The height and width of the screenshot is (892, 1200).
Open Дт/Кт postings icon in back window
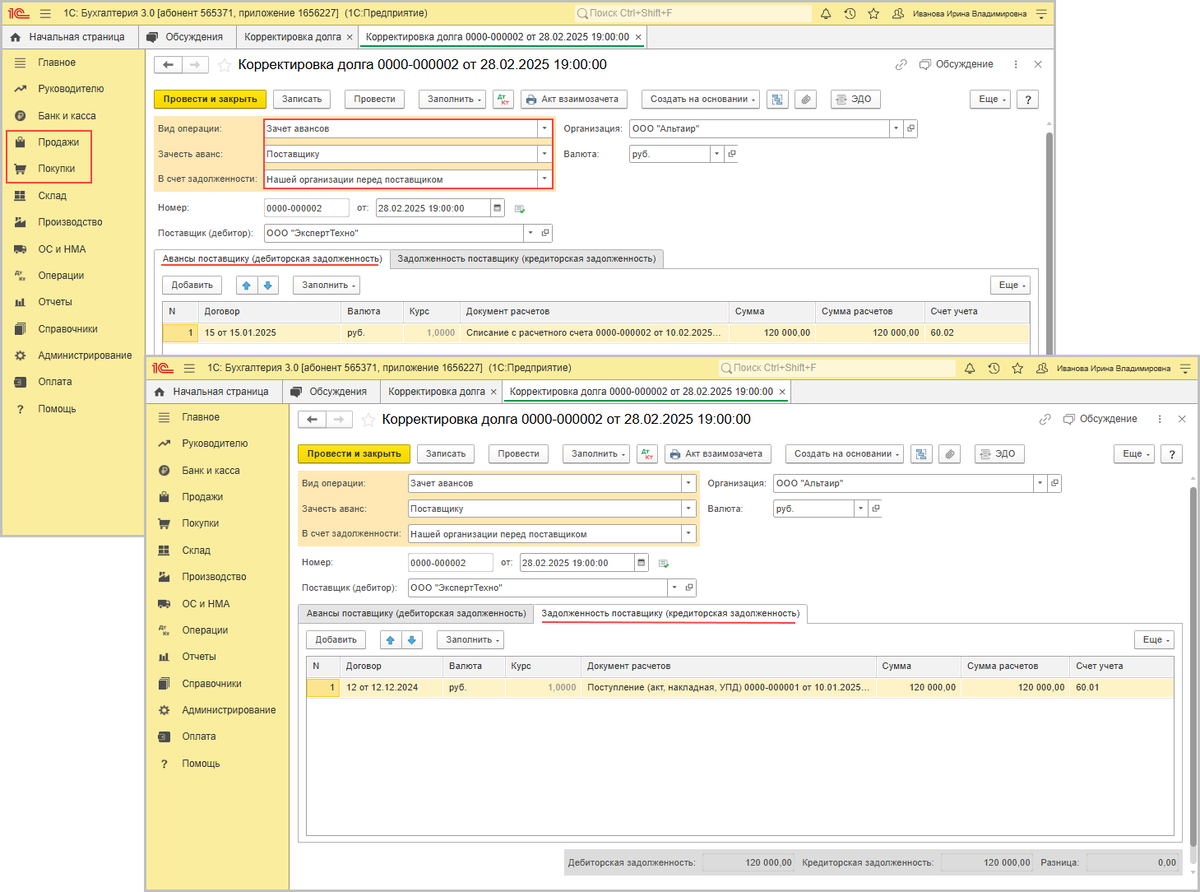tap(503, 99)
